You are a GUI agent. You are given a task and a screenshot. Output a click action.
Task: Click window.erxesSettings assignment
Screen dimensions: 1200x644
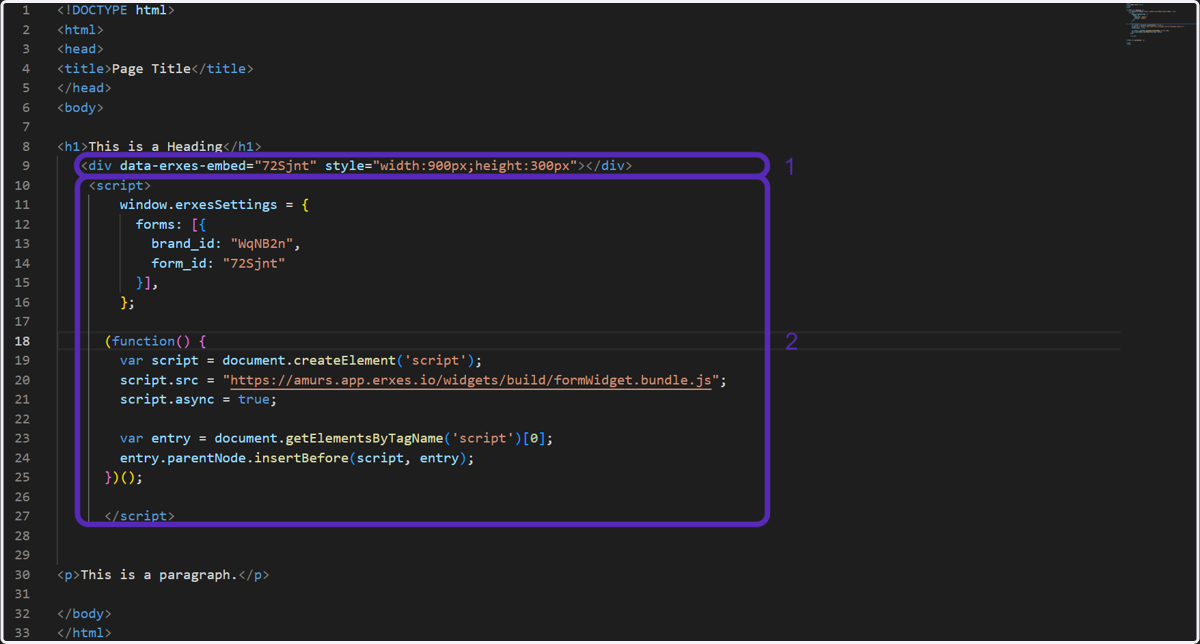pos(214,204)
